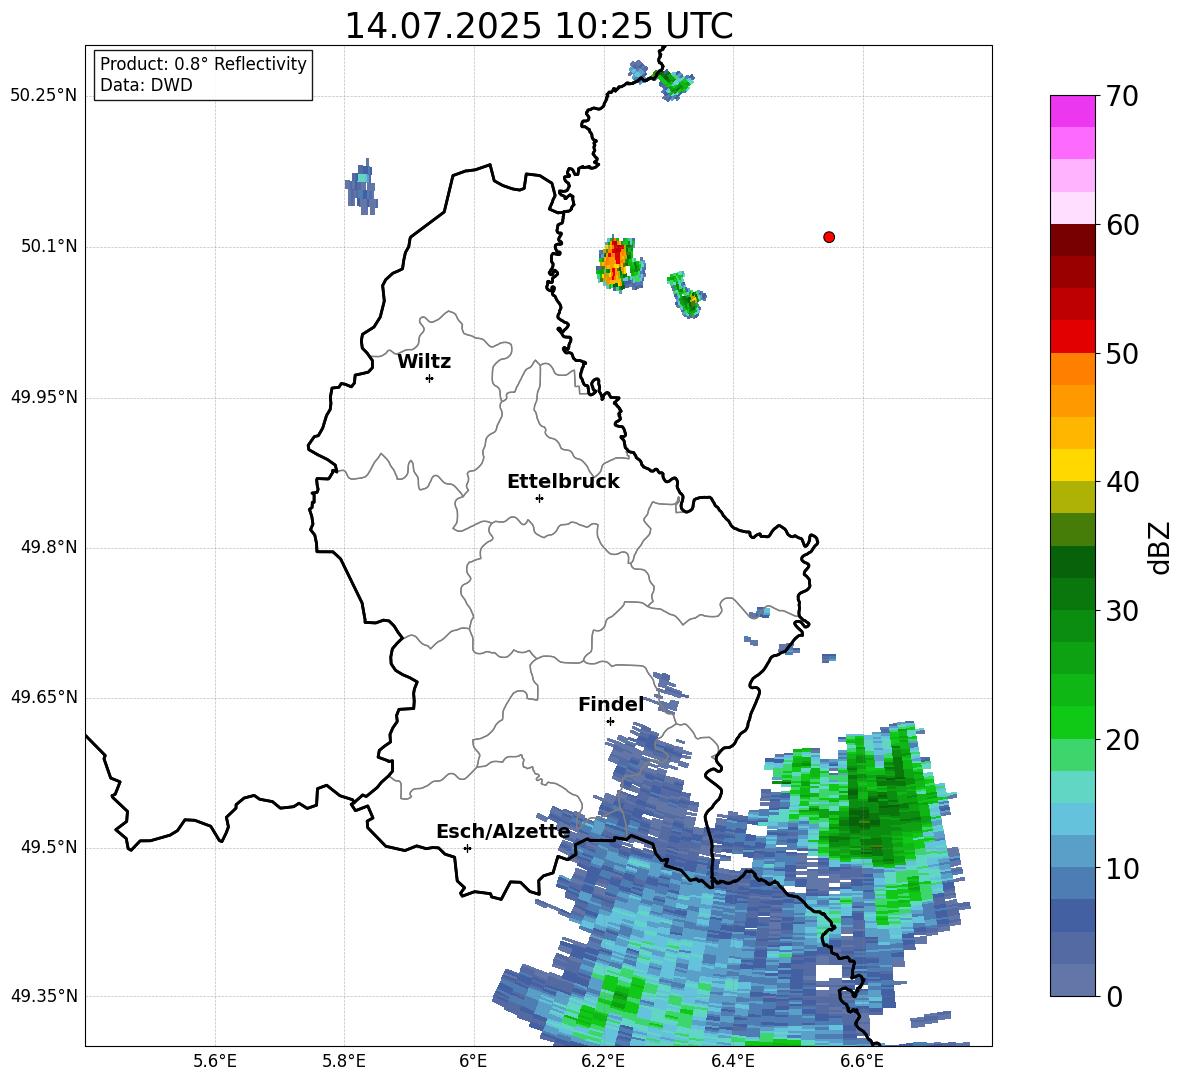Click the Product: 0.8° Reflectivity text
This screenshot has width=1184, height=1081.
[203, 64]
